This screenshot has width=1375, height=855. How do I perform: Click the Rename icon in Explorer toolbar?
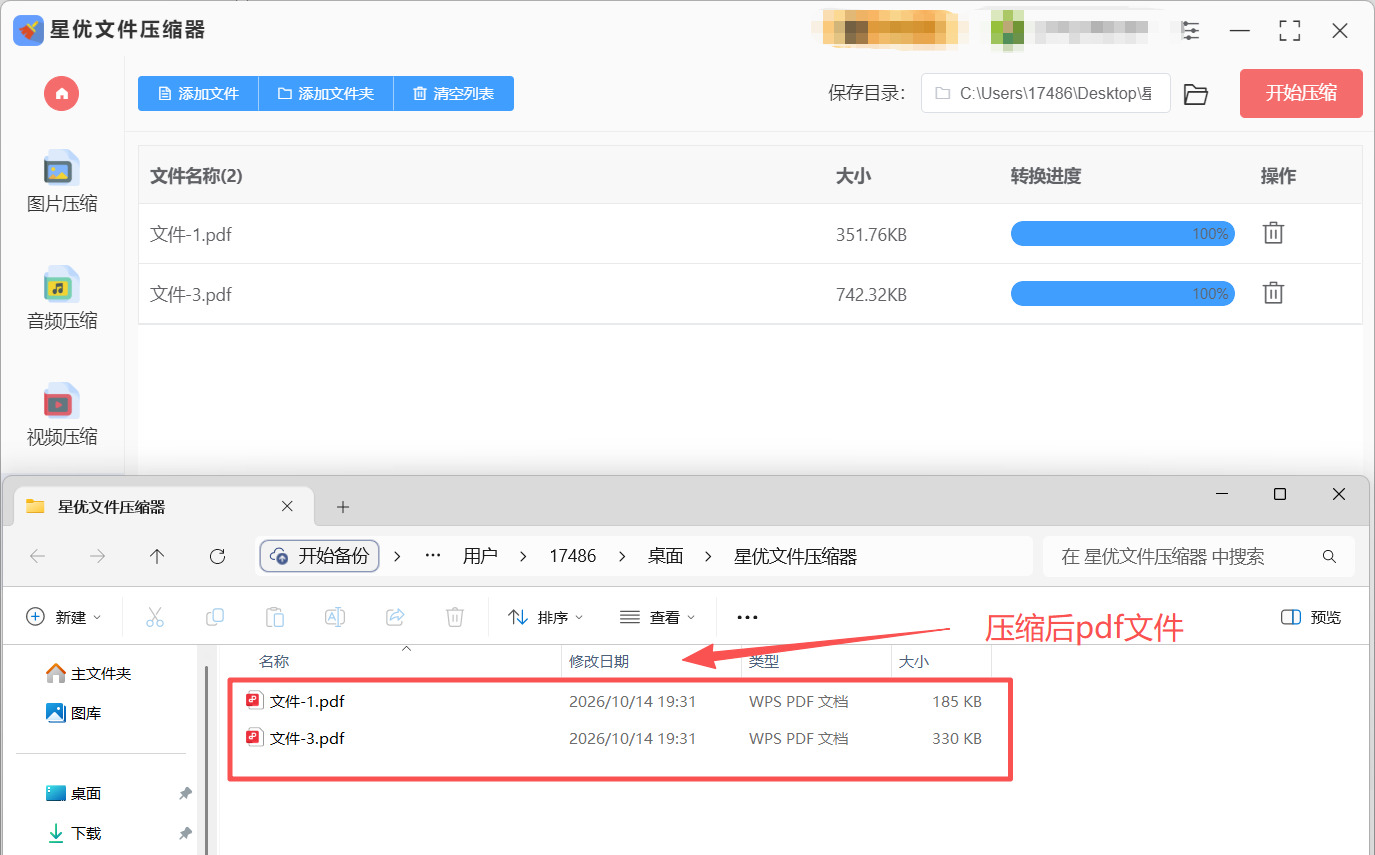335,617
